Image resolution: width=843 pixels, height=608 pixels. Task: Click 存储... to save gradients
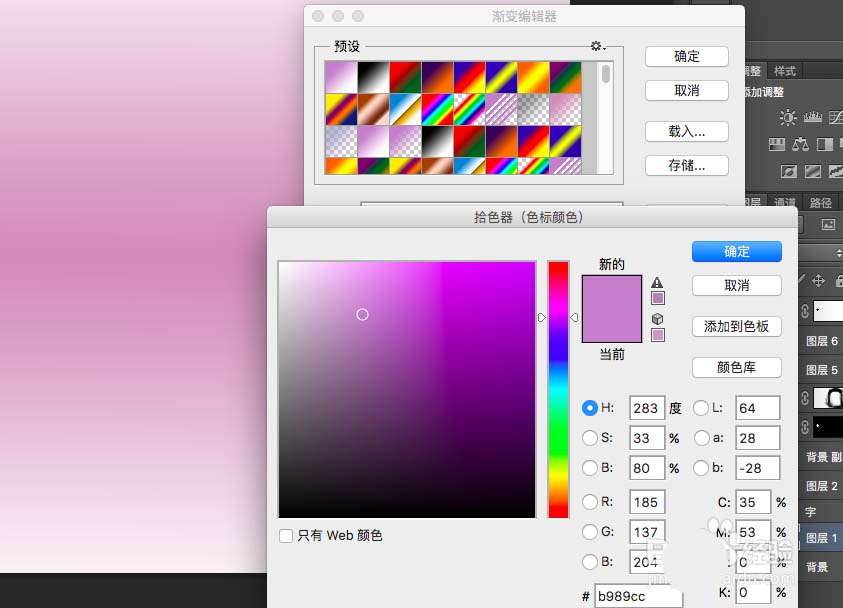pyautogui.click(x=687, y=165)
